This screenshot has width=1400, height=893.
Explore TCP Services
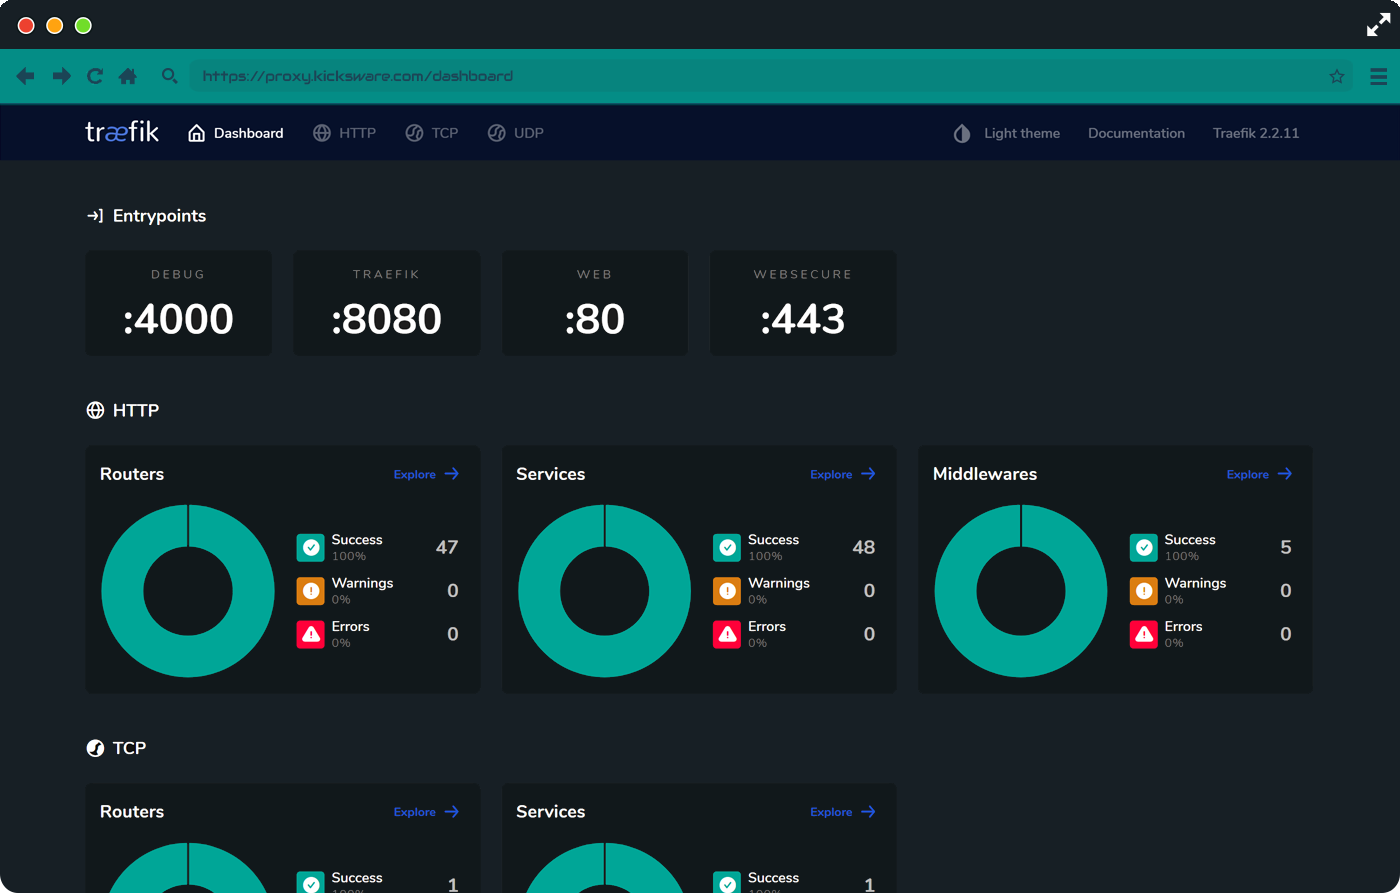coord(843,812)
